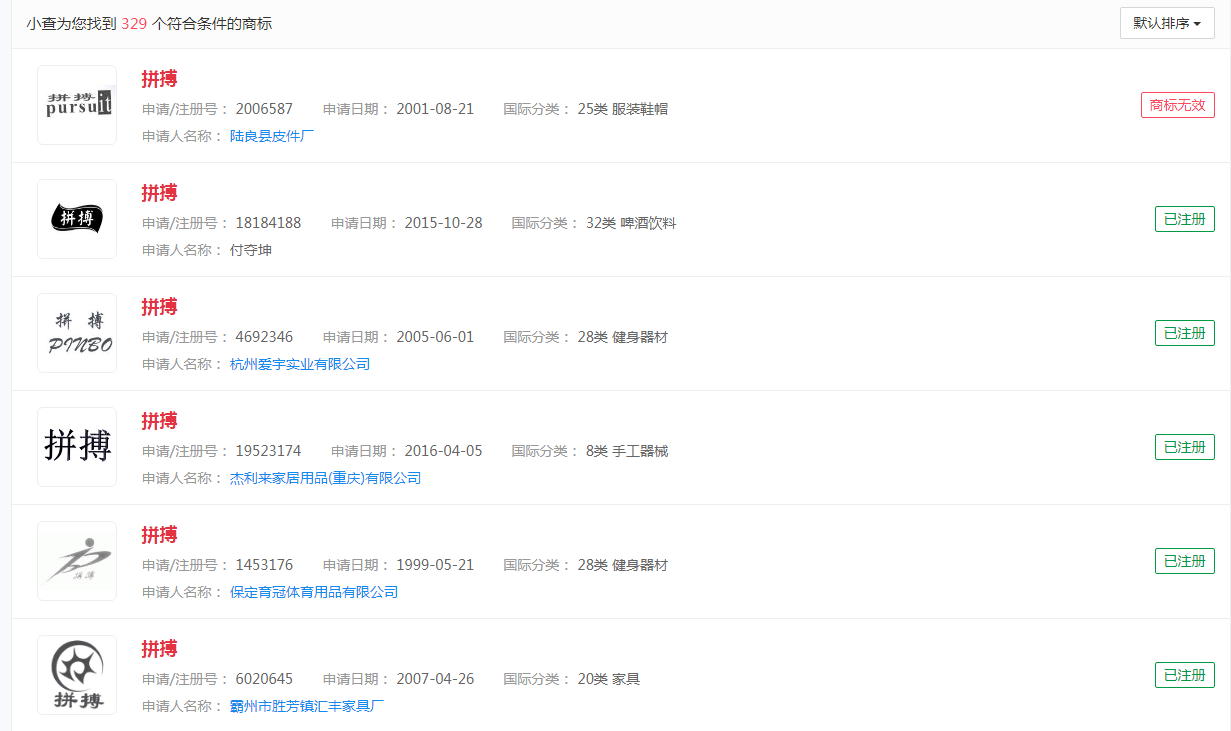
Task: Select application date 1999-05-21
Action: [x=435, y=565]
